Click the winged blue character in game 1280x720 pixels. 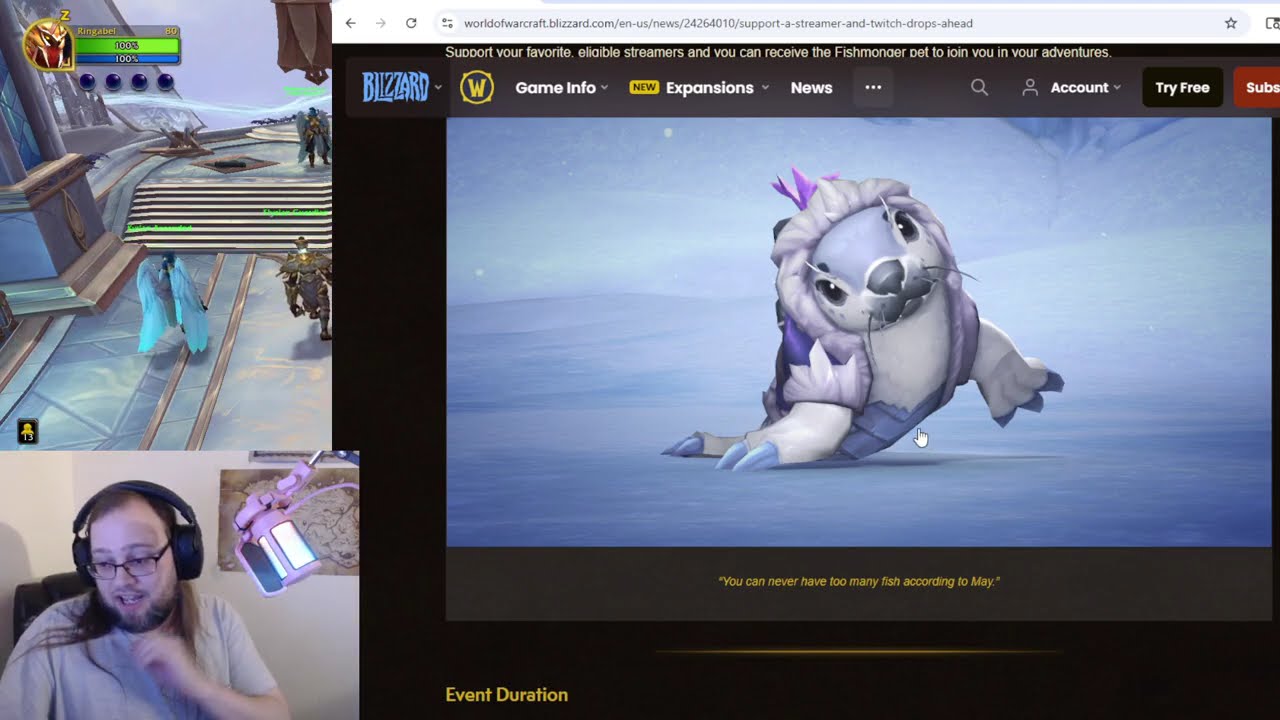[x=174, y=302]
